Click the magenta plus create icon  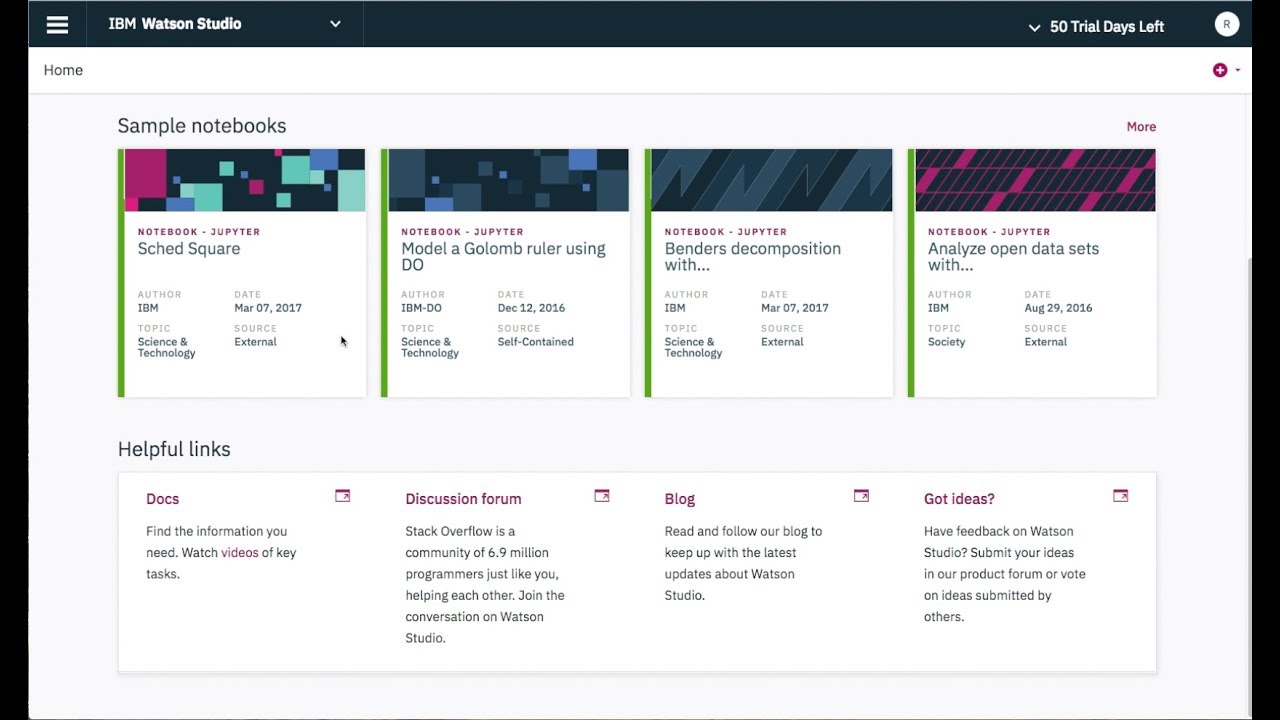tap(1220, 70)
